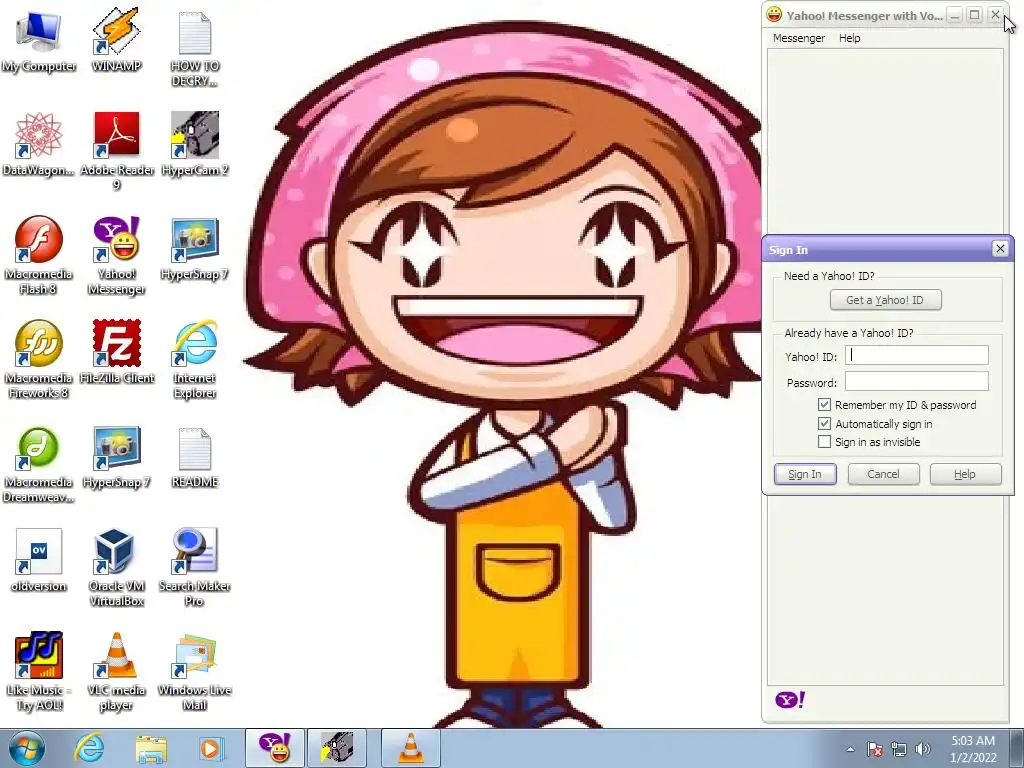Screen dimensions: 1024x768
Task: Select the README file icon
Action: click(195, 457)
